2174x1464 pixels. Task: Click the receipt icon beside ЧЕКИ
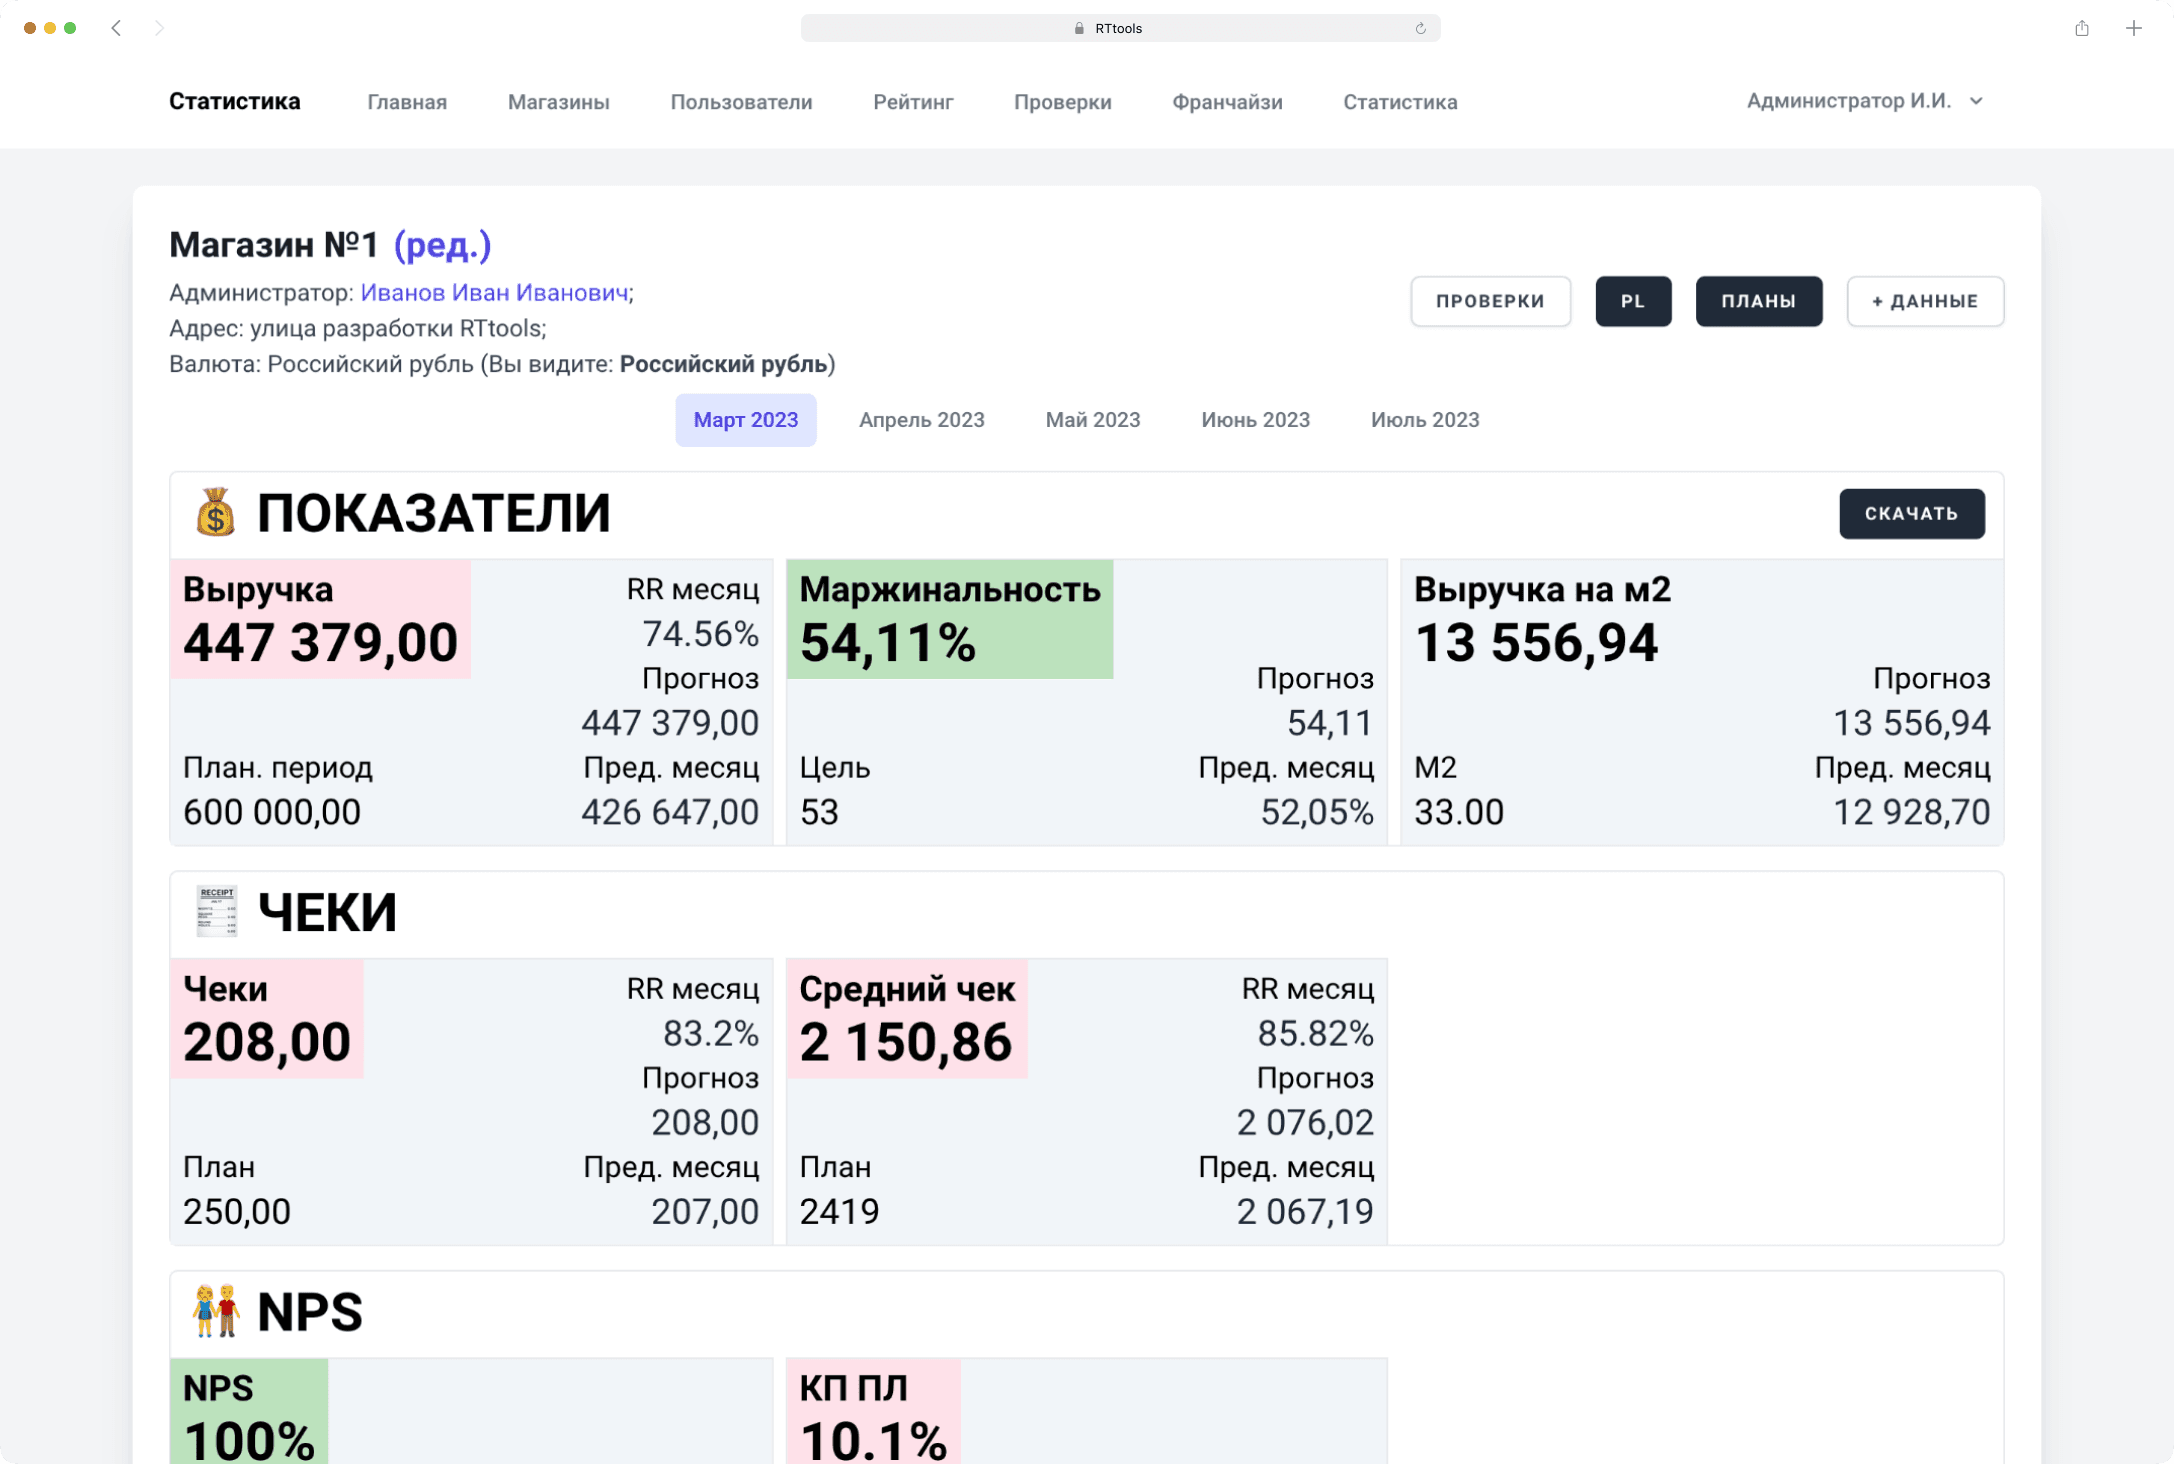216,912
